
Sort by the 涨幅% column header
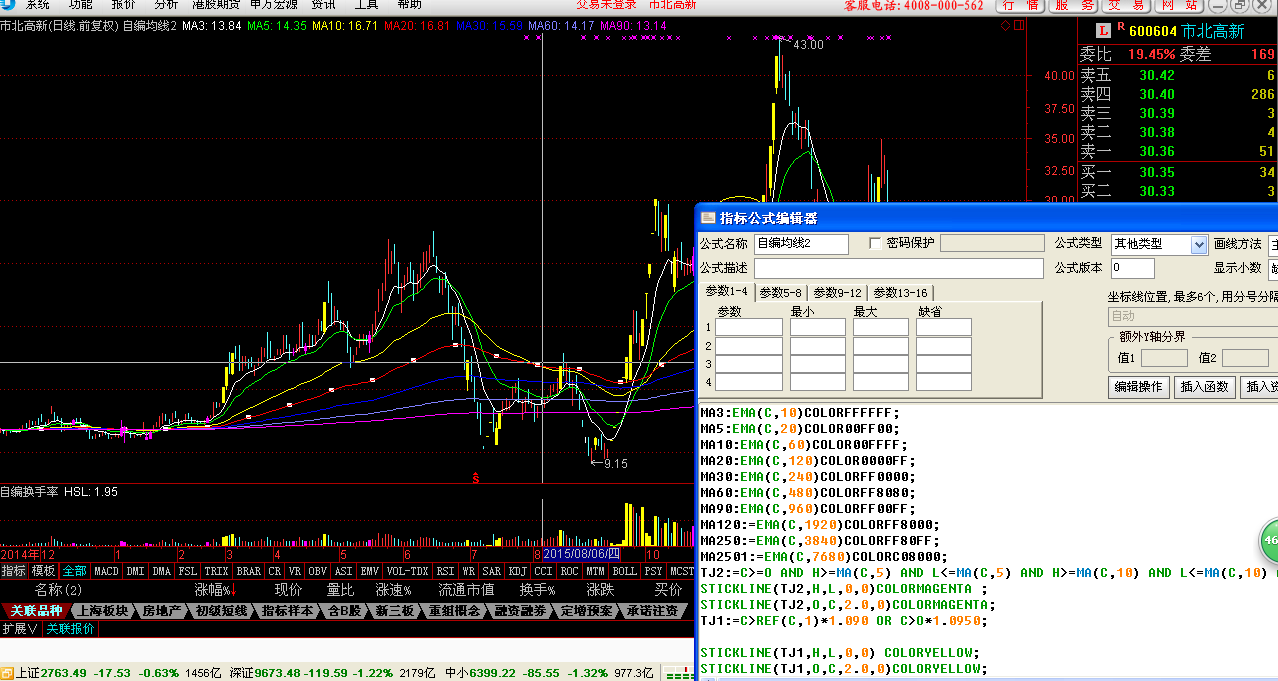pyautogui.click(x=214, y=590)
